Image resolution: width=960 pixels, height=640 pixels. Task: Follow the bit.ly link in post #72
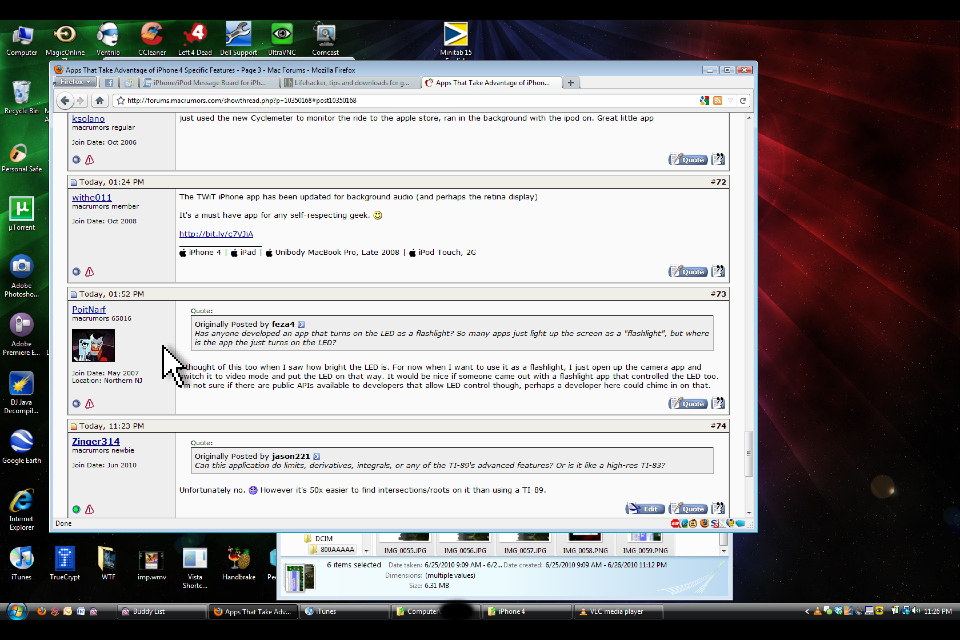point(216,233)
